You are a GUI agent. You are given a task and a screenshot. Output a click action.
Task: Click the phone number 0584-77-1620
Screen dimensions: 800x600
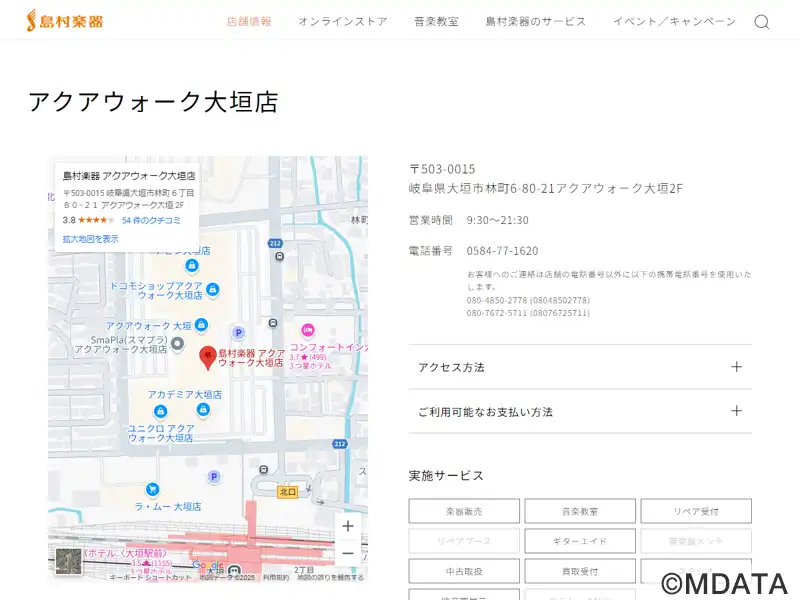(503, 251)
